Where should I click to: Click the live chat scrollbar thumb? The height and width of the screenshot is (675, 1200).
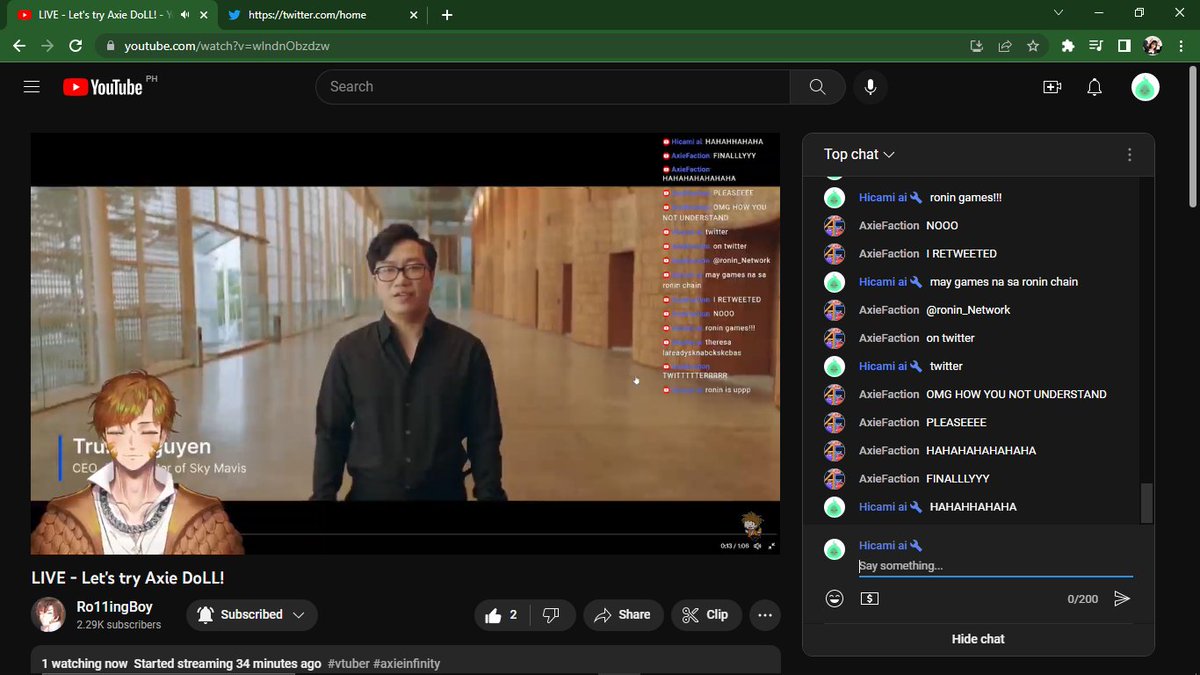pyautogui.click(x=1147, y=503)
